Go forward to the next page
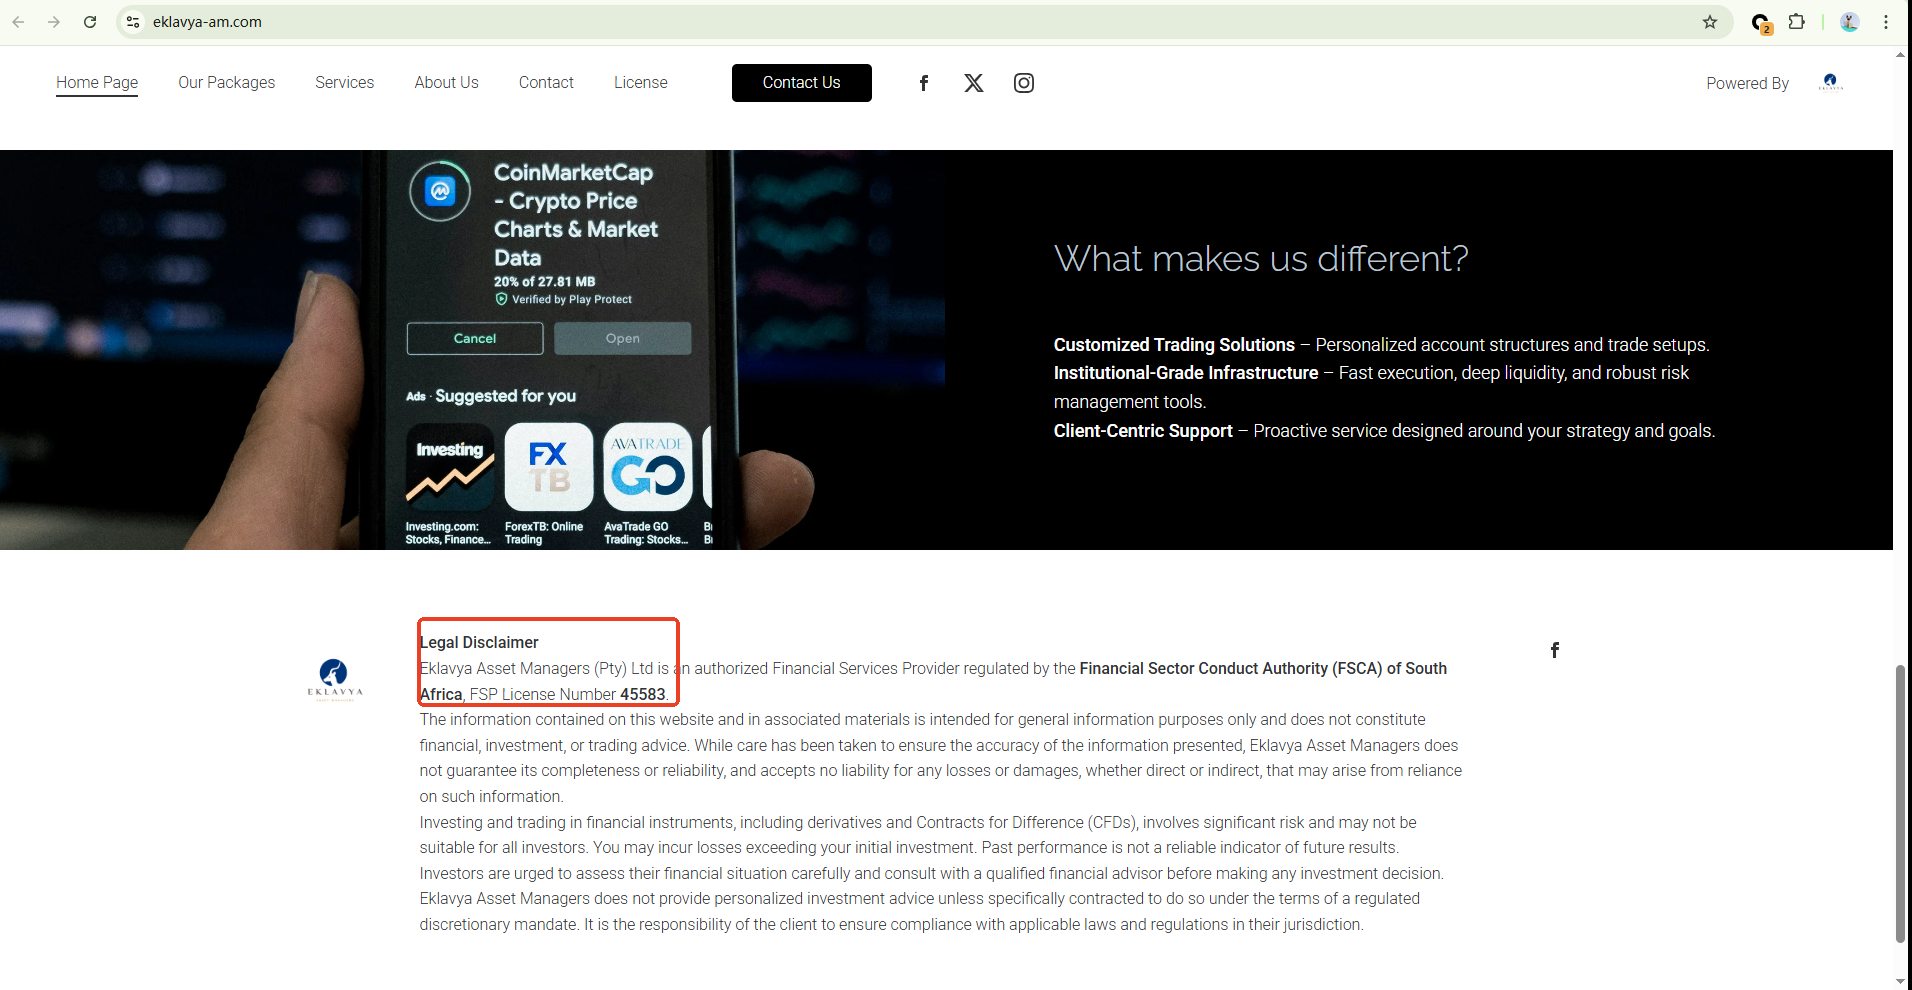Viewport: 1912px width, 990px height. 54,22
